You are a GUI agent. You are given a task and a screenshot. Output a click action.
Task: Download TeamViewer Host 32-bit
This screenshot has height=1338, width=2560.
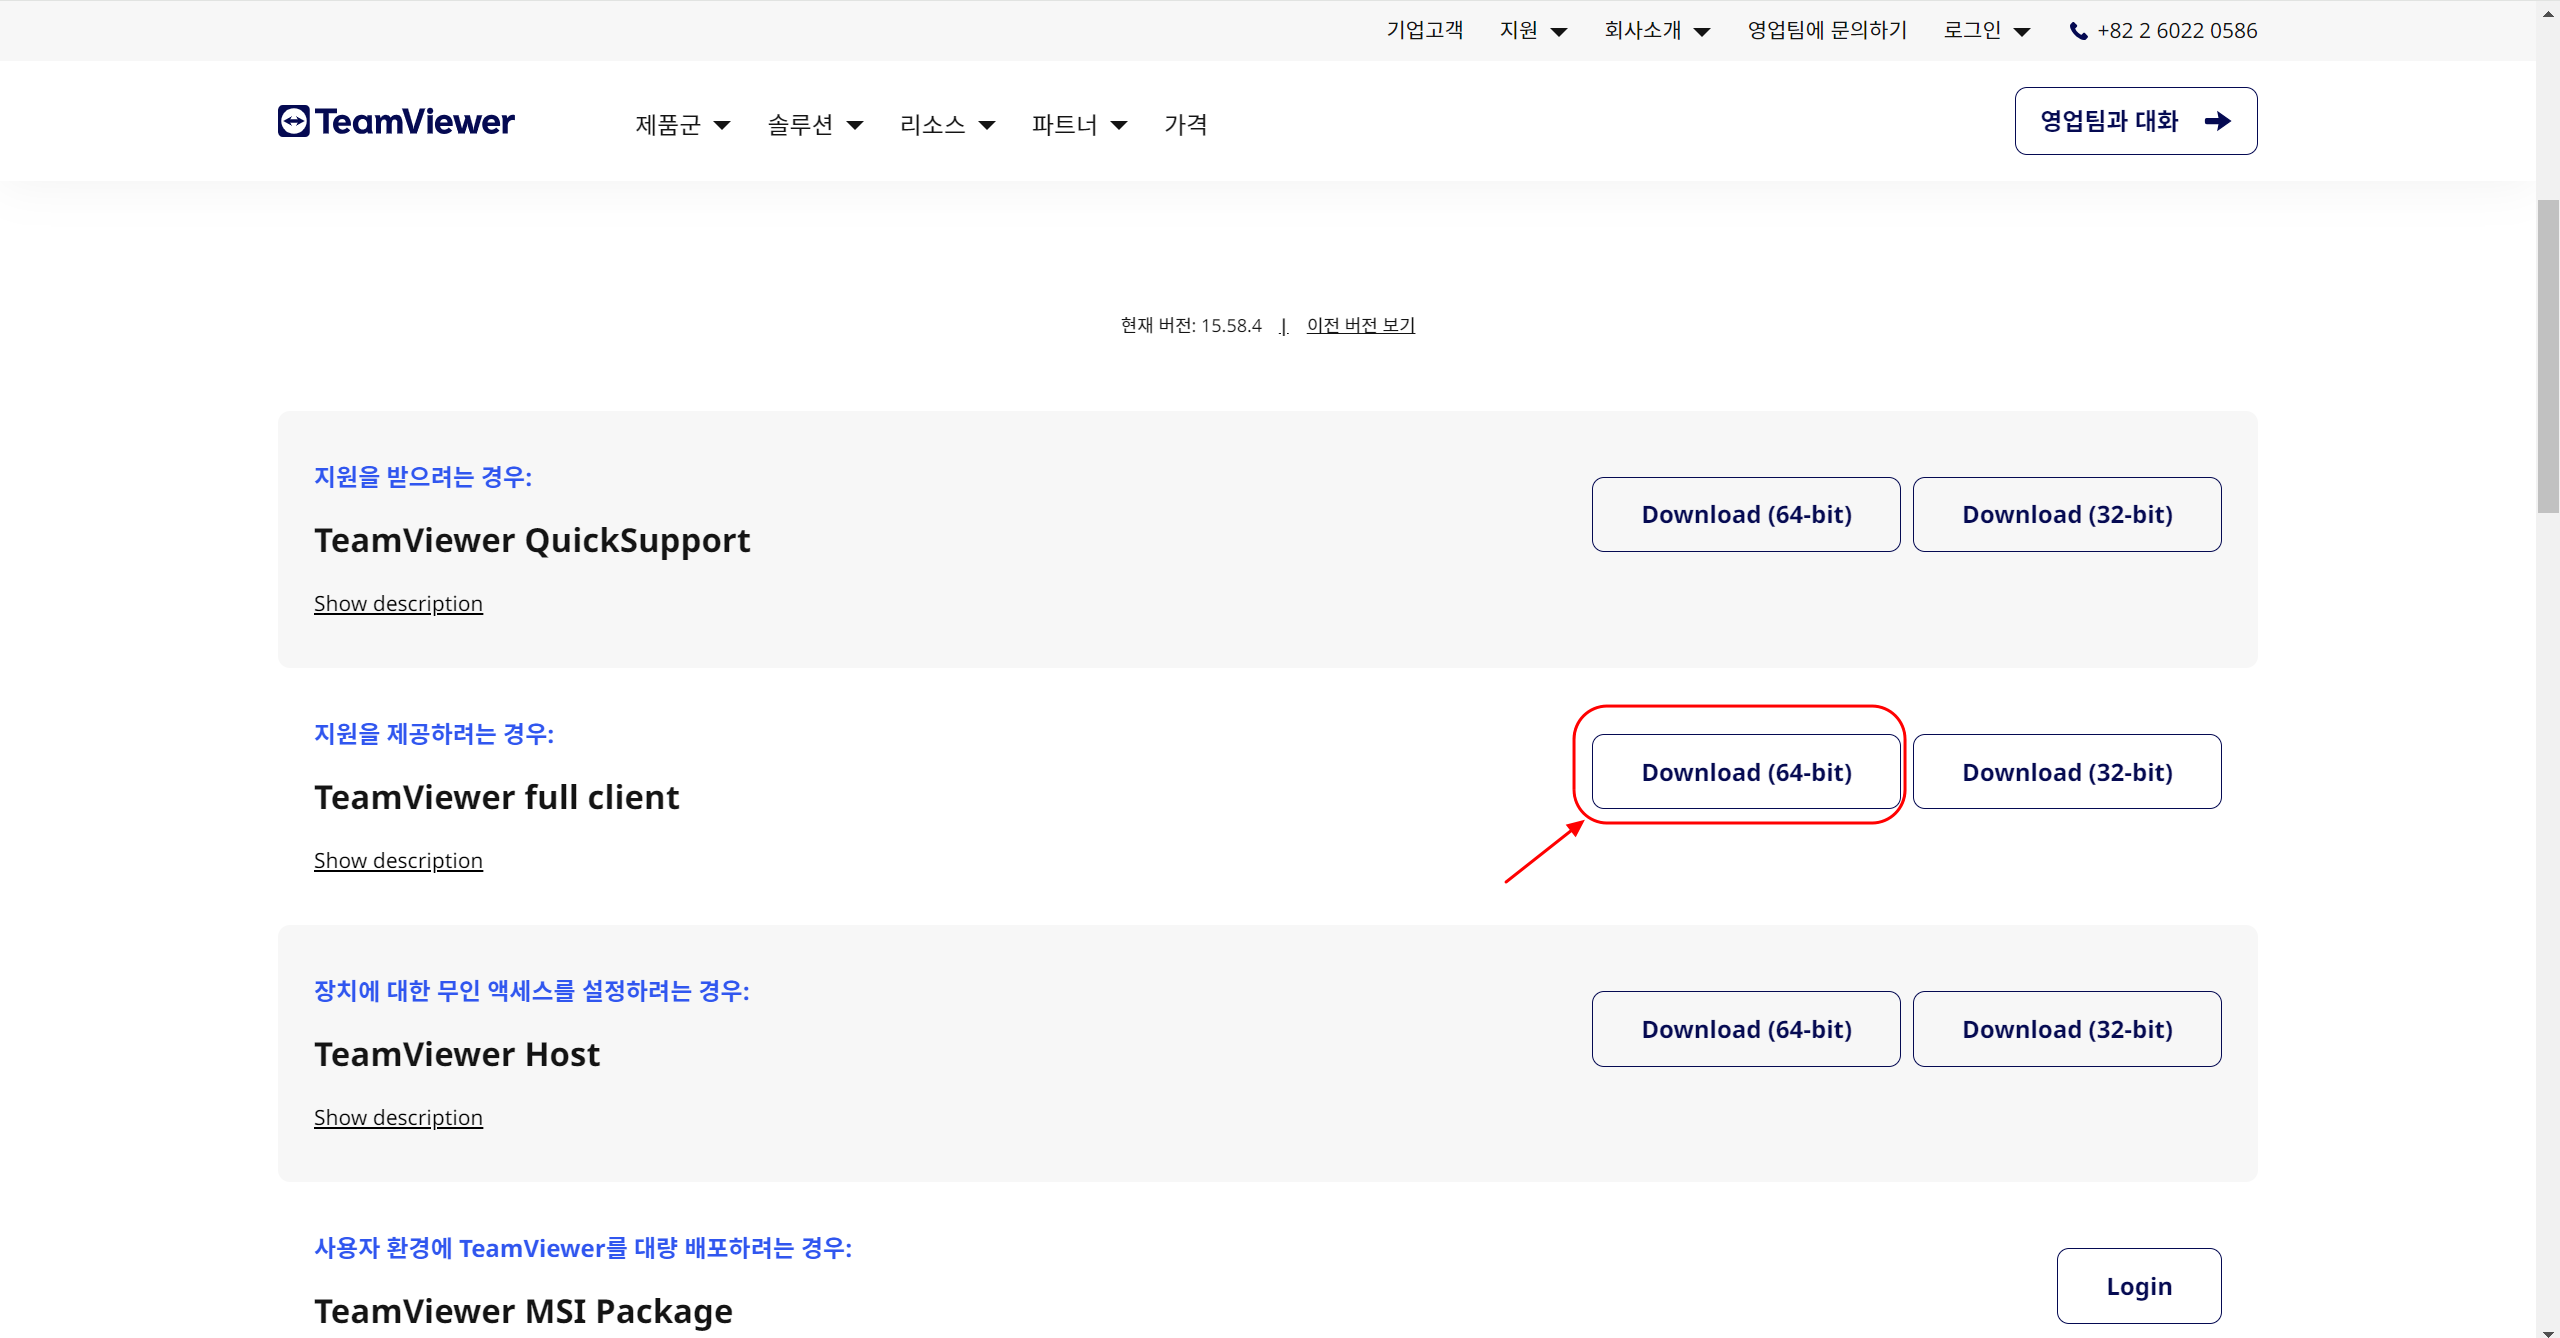[2067, 1029]
